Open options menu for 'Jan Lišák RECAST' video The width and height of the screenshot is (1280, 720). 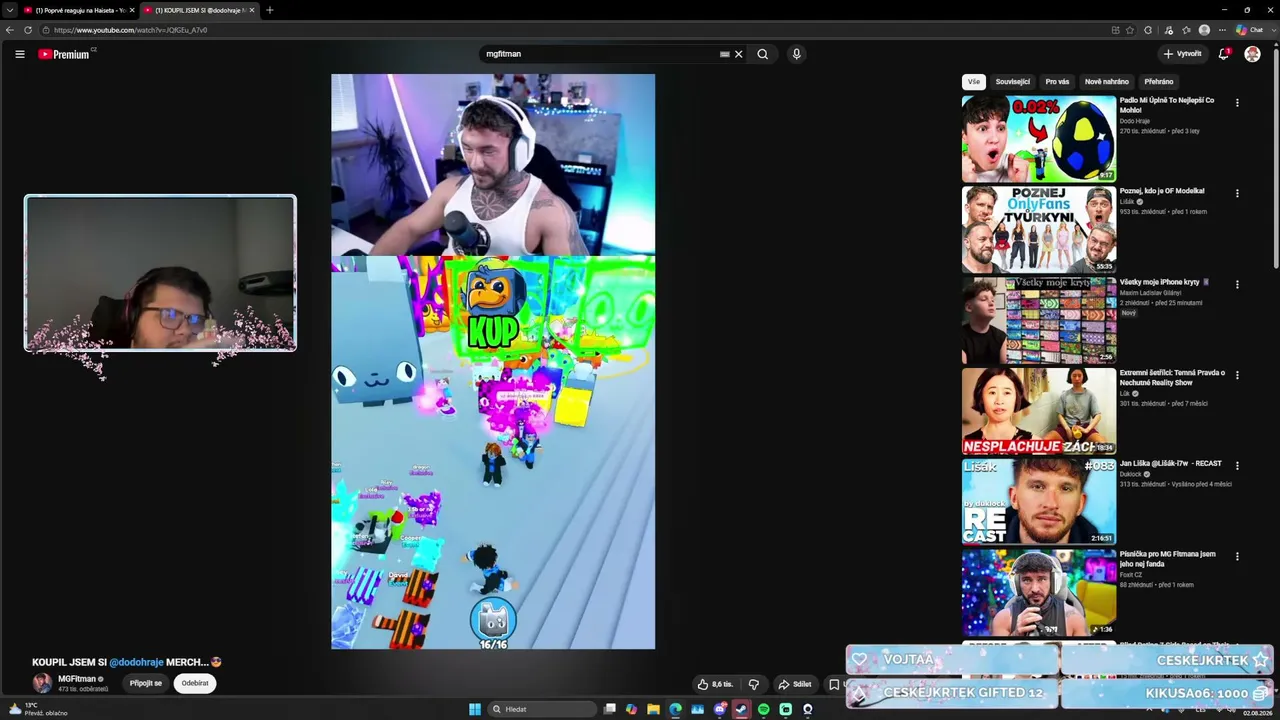click(x=1237, y=467)
